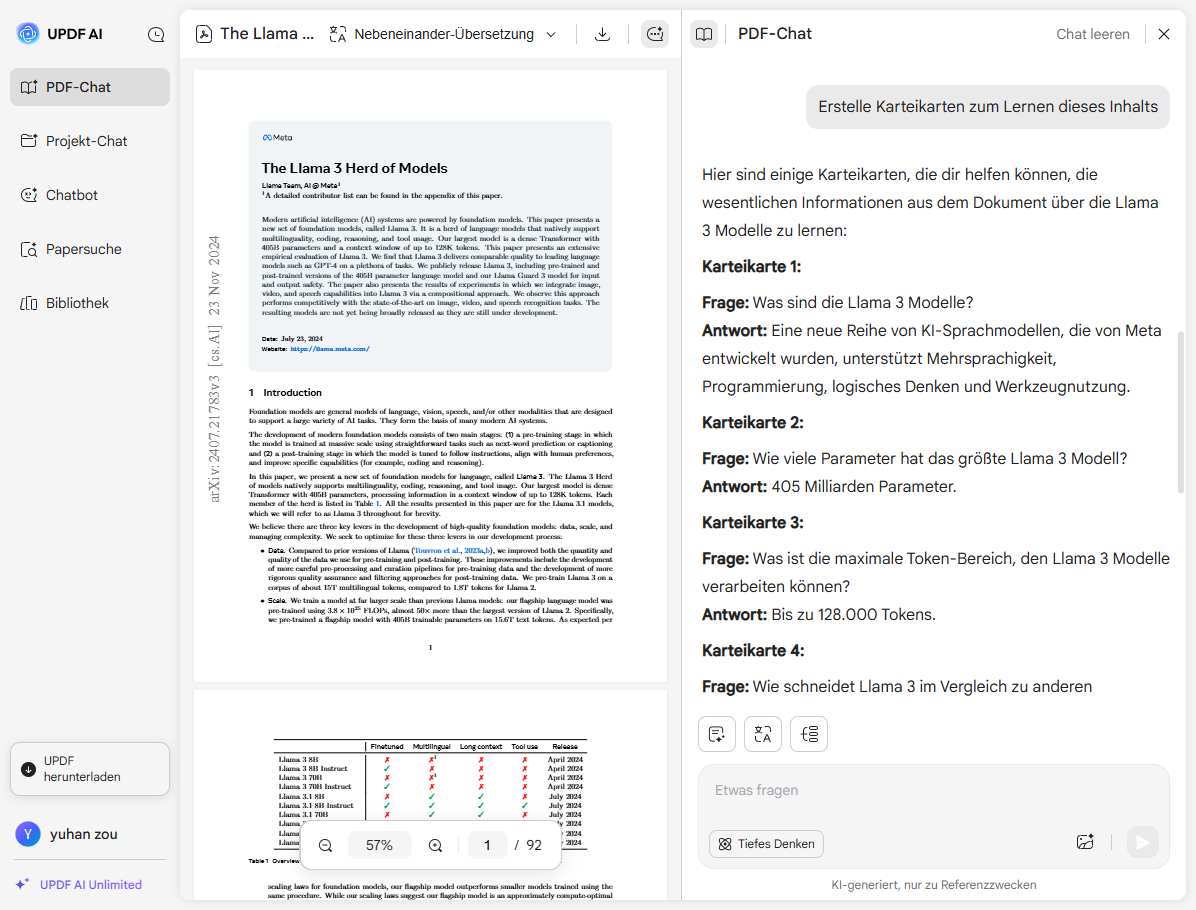Open Nebeneinander-Übersetzung dropdown
The image size is (1196, 910).
click(x=443, y=34)
